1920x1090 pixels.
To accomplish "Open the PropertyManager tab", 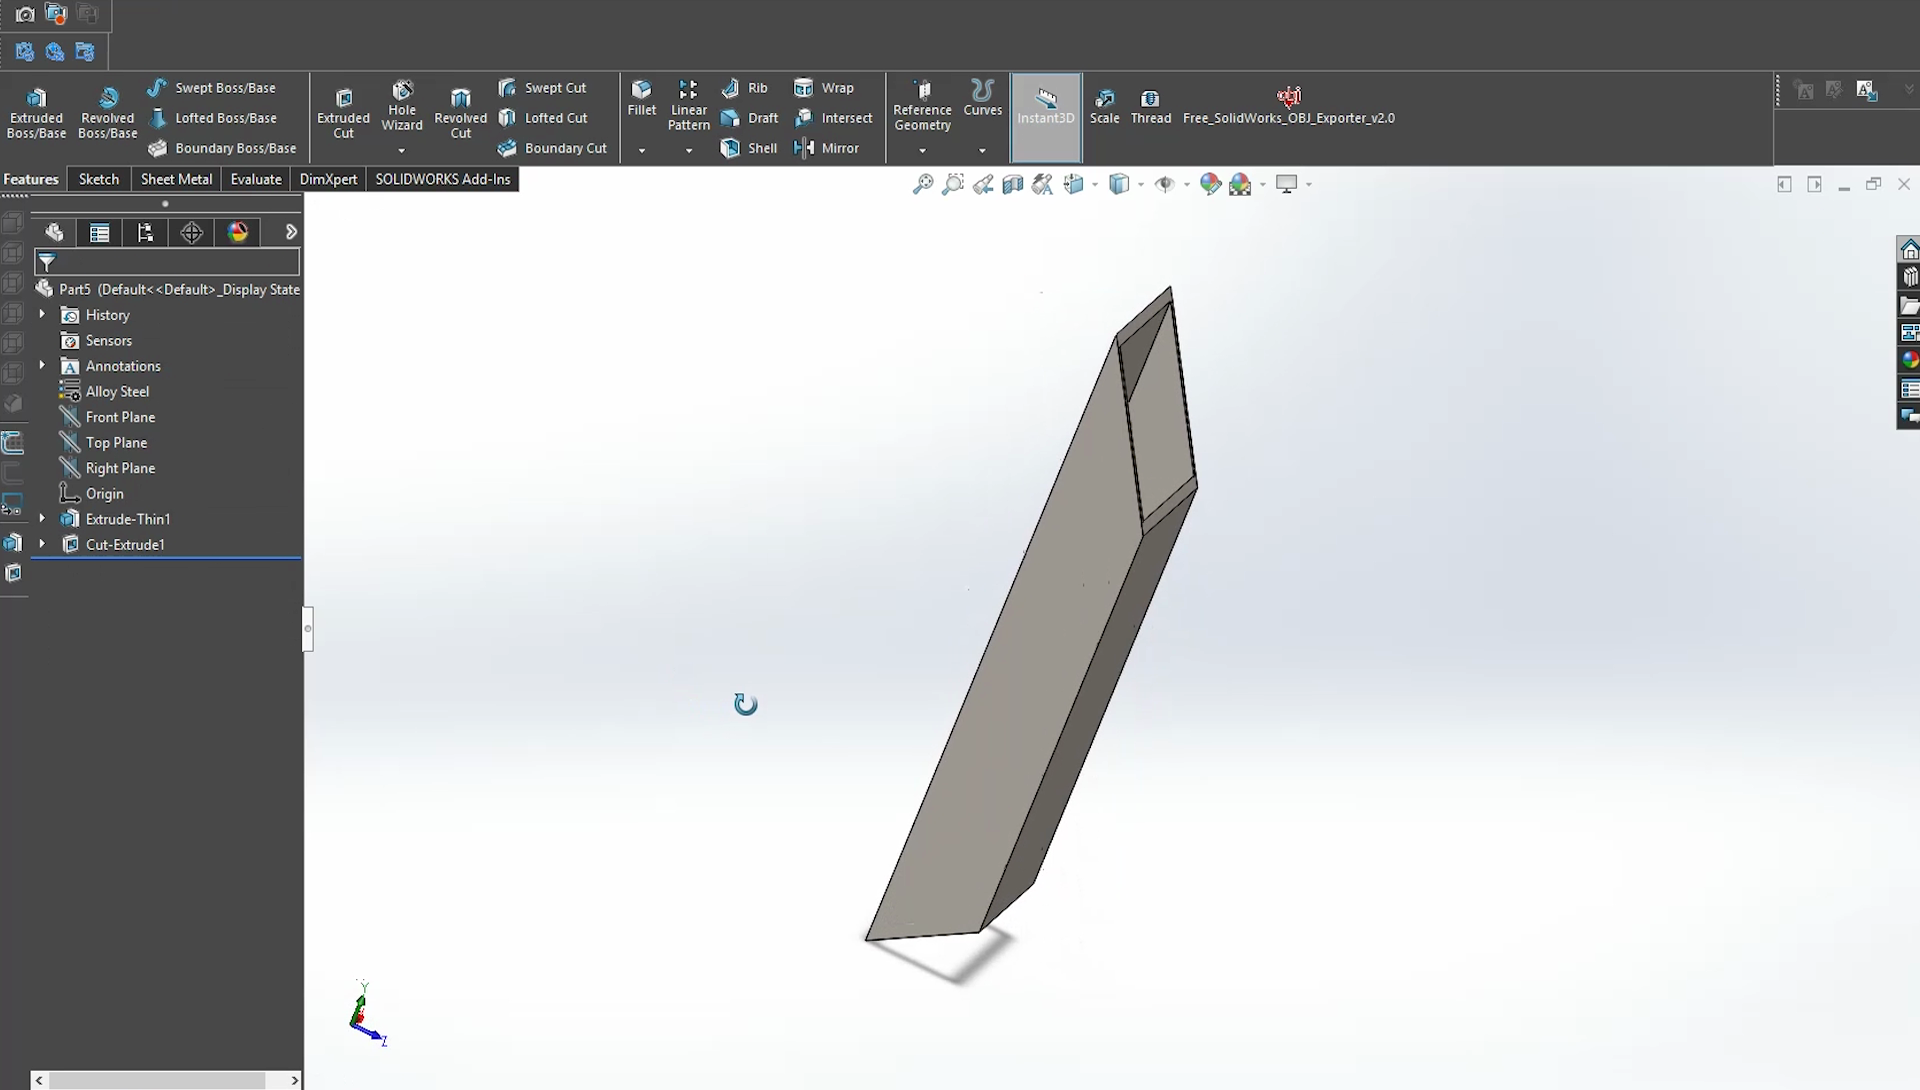I will point(100,232).
